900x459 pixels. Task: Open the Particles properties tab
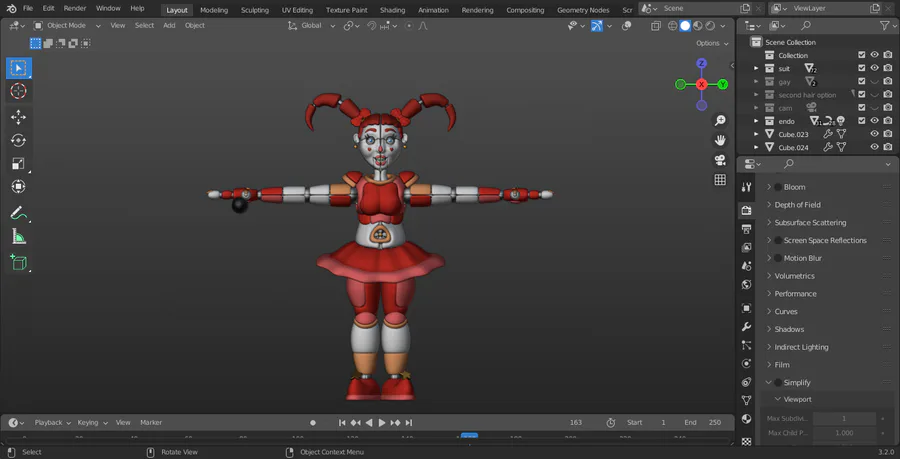point(746,345)
